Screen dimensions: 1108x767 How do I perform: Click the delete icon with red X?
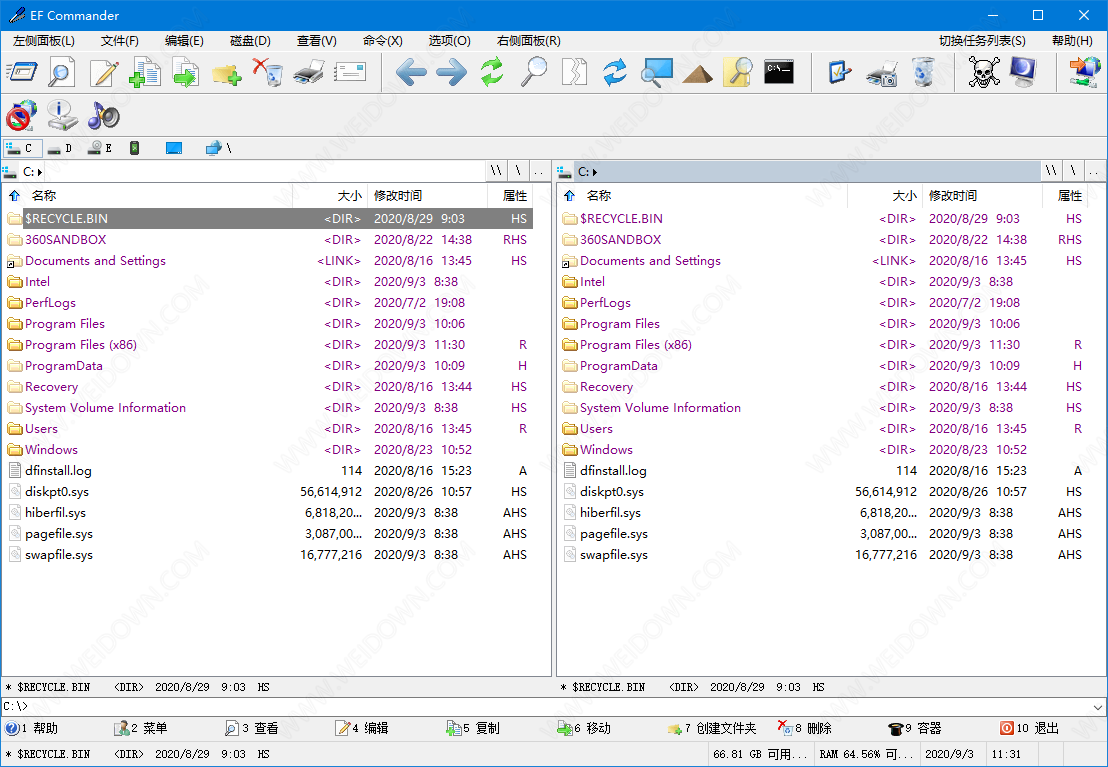coord(268,72)
